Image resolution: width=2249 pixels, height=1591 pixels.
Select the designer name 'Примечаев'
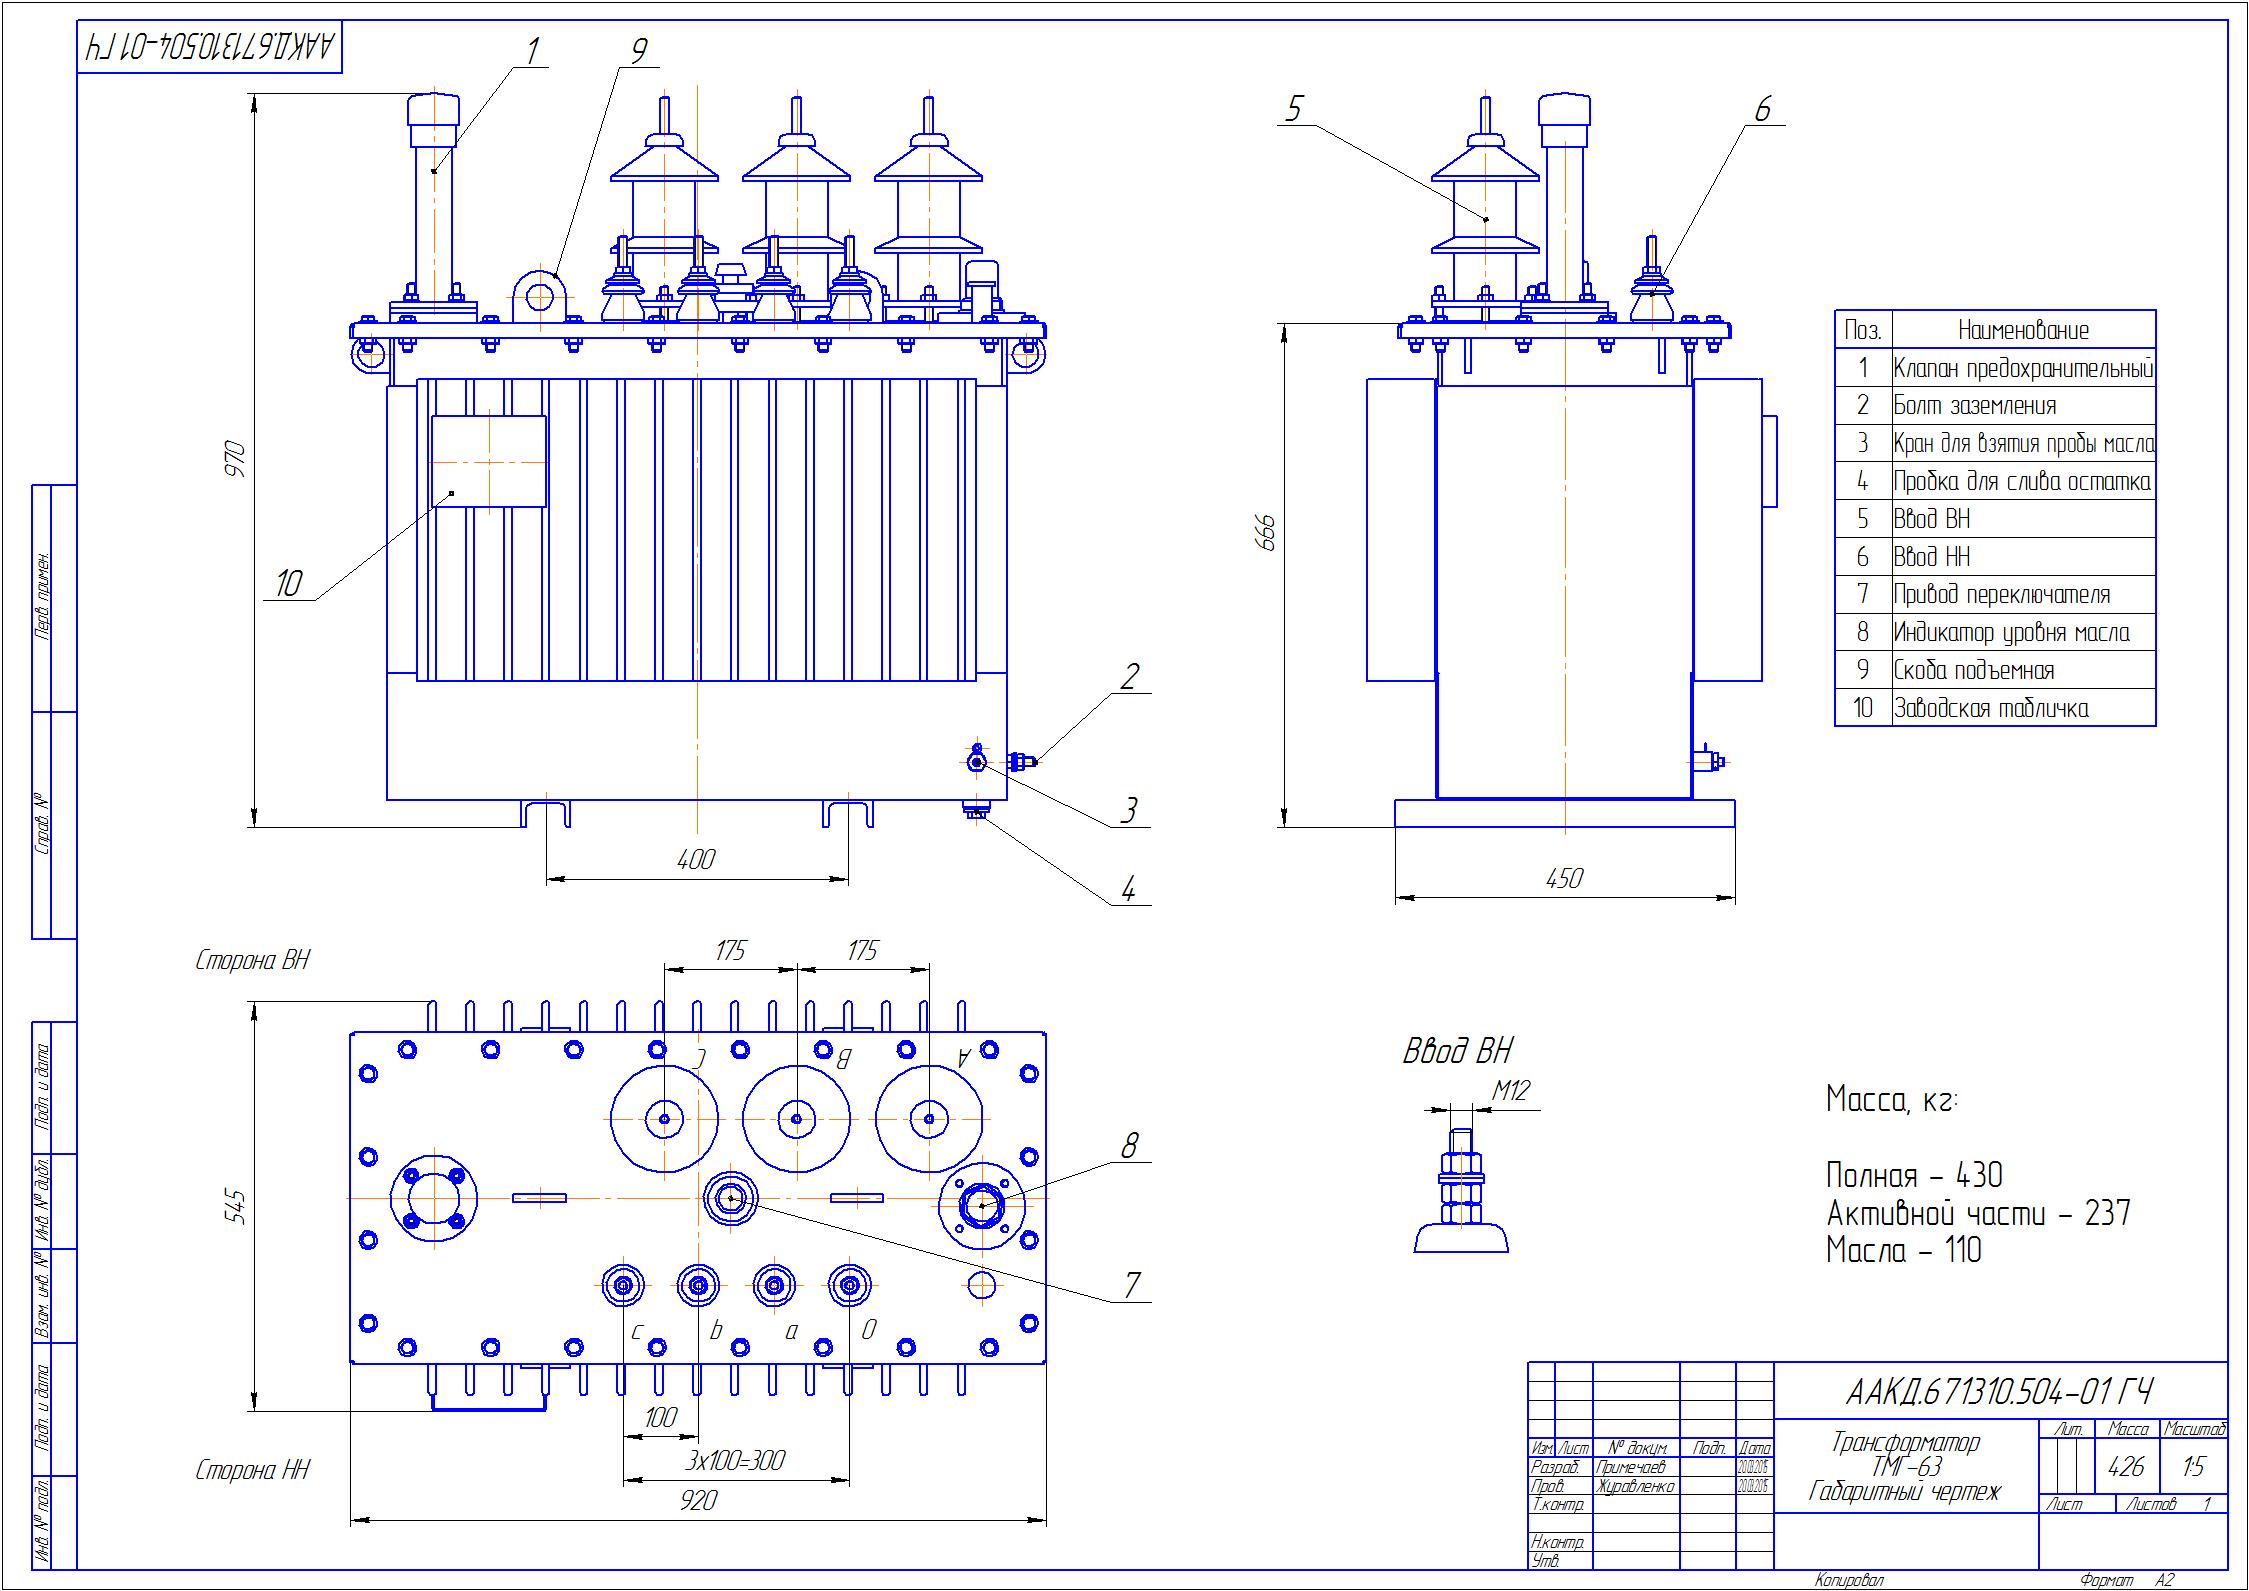pos(1631,1467)
